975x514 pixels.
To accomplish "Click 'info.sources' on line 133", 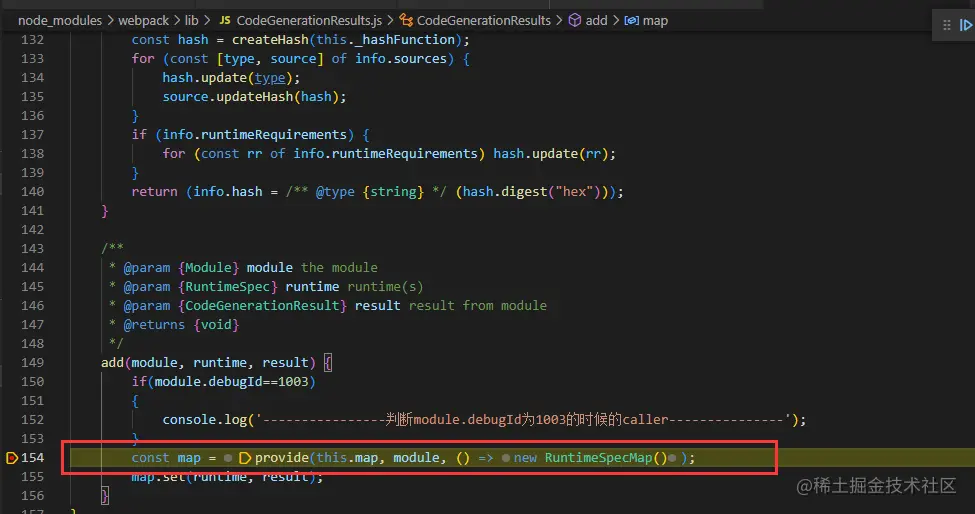I will 400,58.
